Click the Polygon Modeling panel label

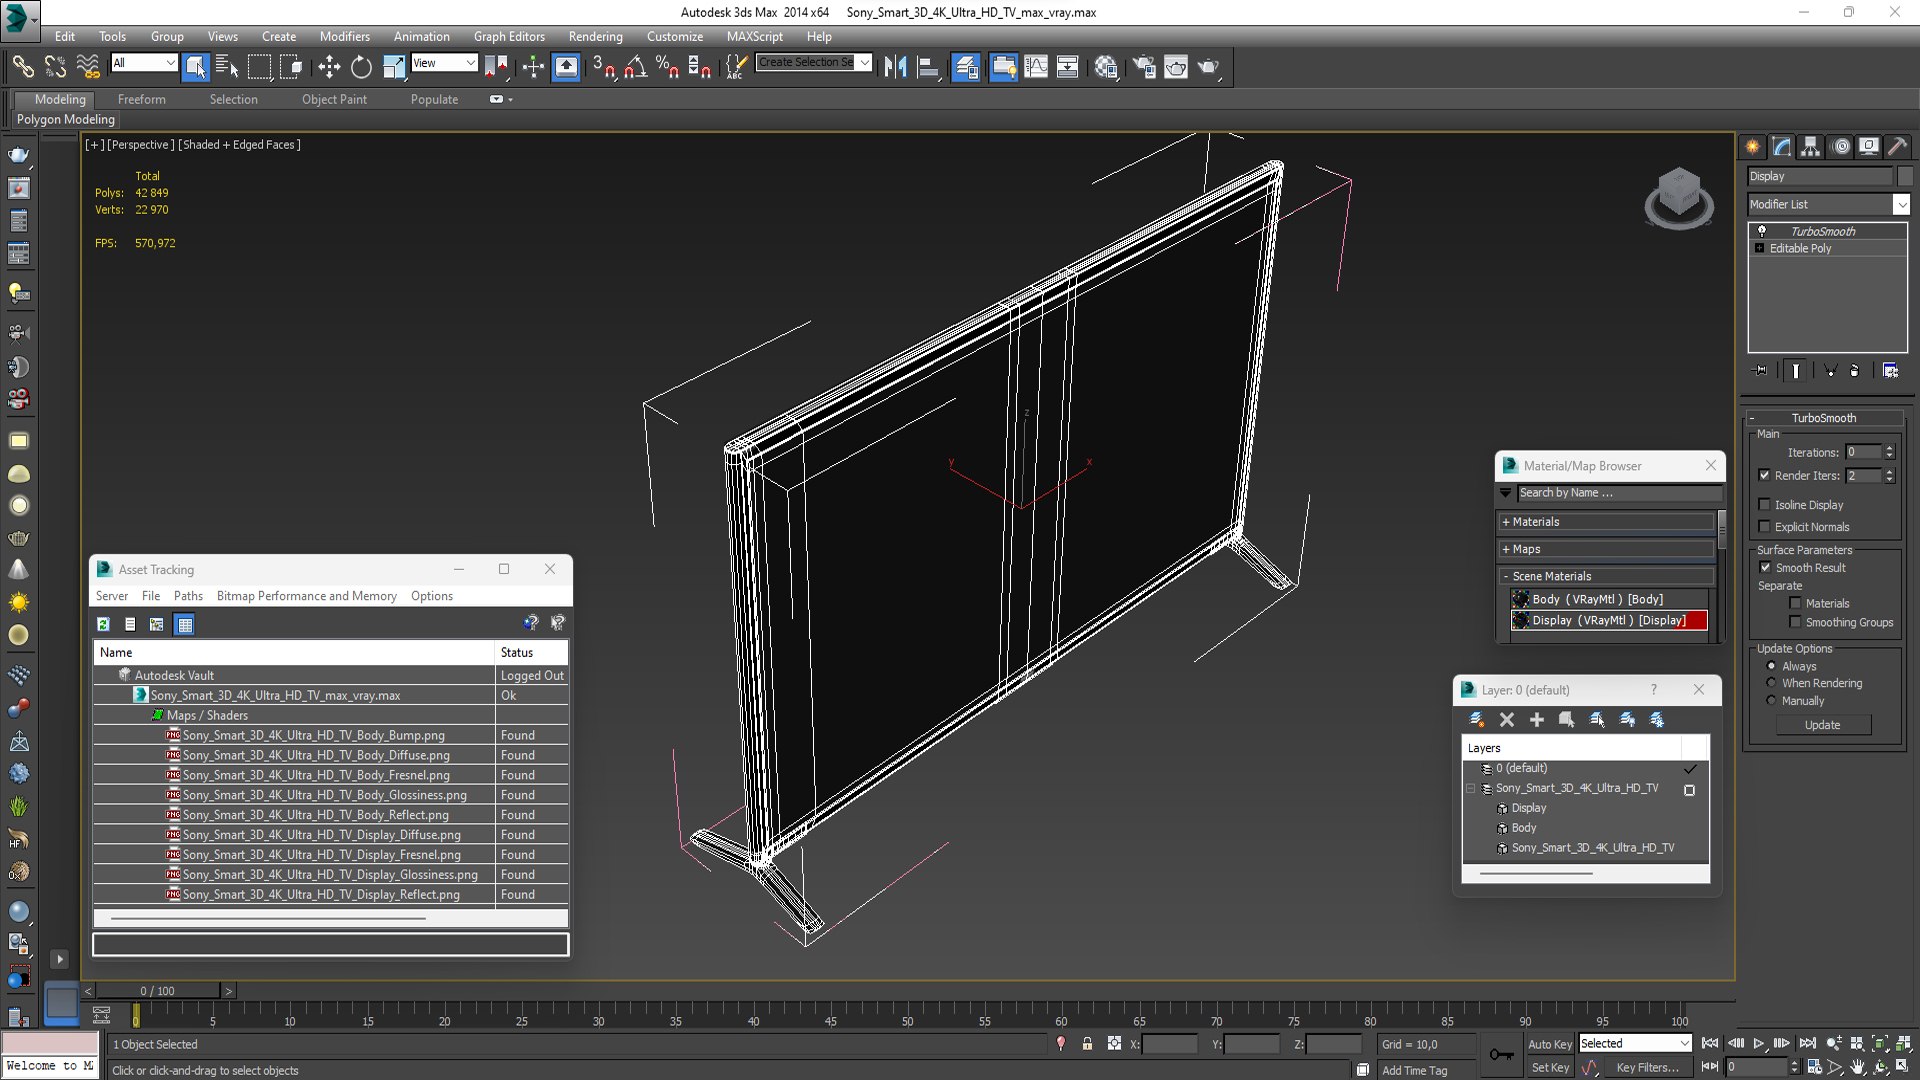(x=66, y=119)
